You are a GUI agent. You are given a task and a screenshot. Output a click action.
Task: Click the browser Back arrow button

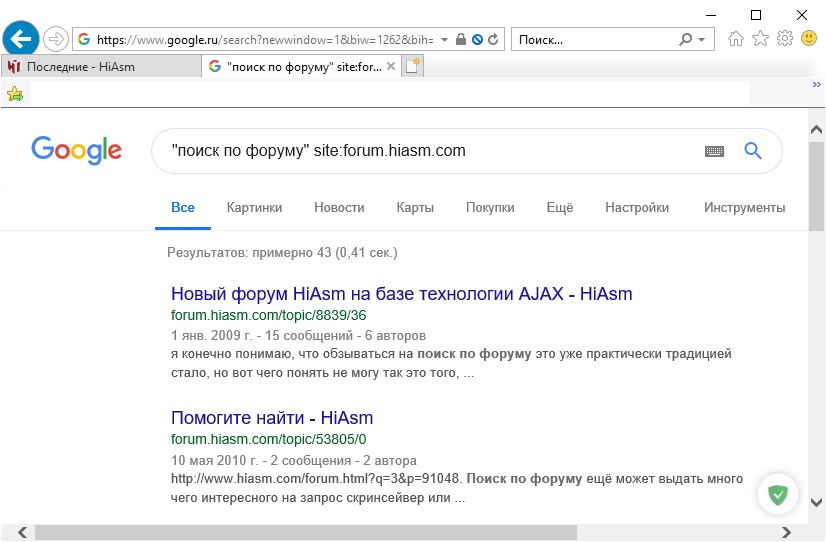coord(22,39)
